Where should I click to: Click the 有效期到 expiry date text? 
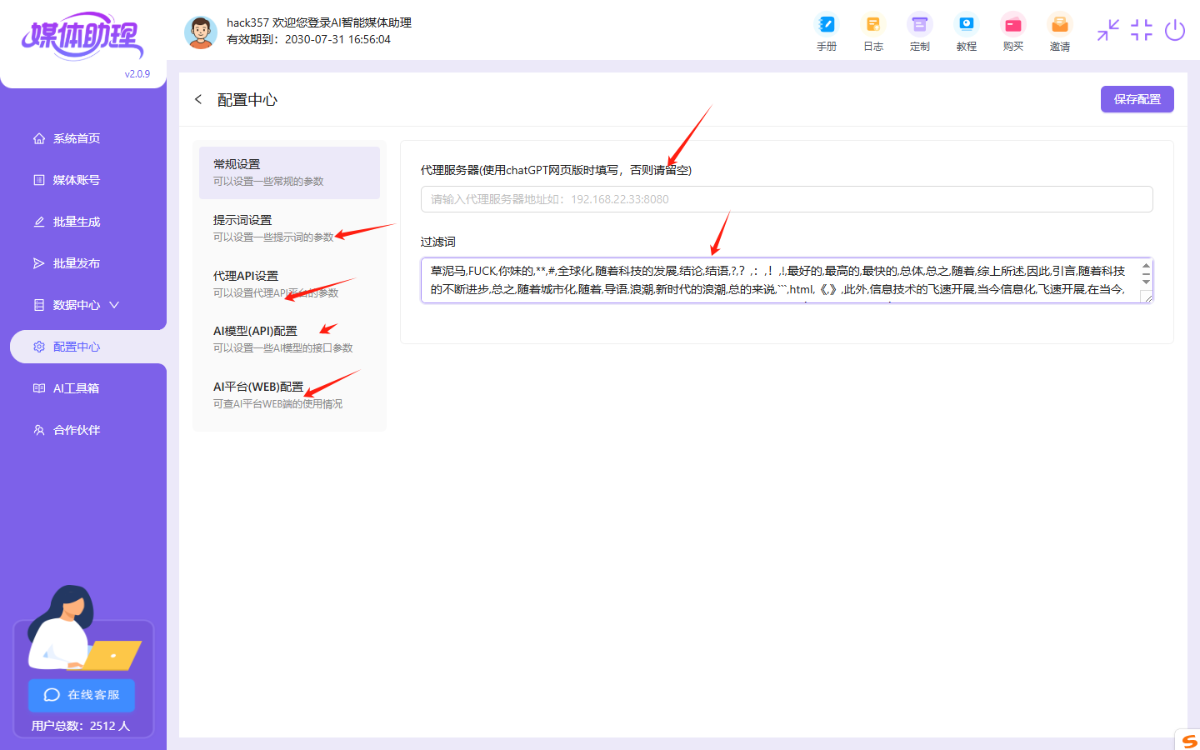(309, 40)
